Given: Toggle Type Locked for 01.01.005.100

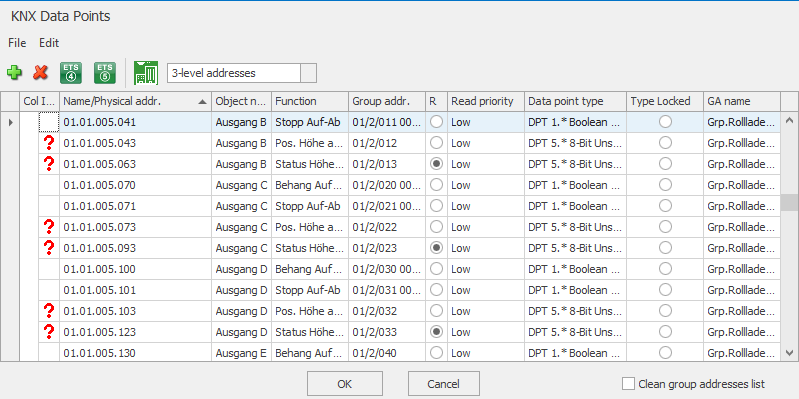Looking at the screenshot, I should pos(665,269).
